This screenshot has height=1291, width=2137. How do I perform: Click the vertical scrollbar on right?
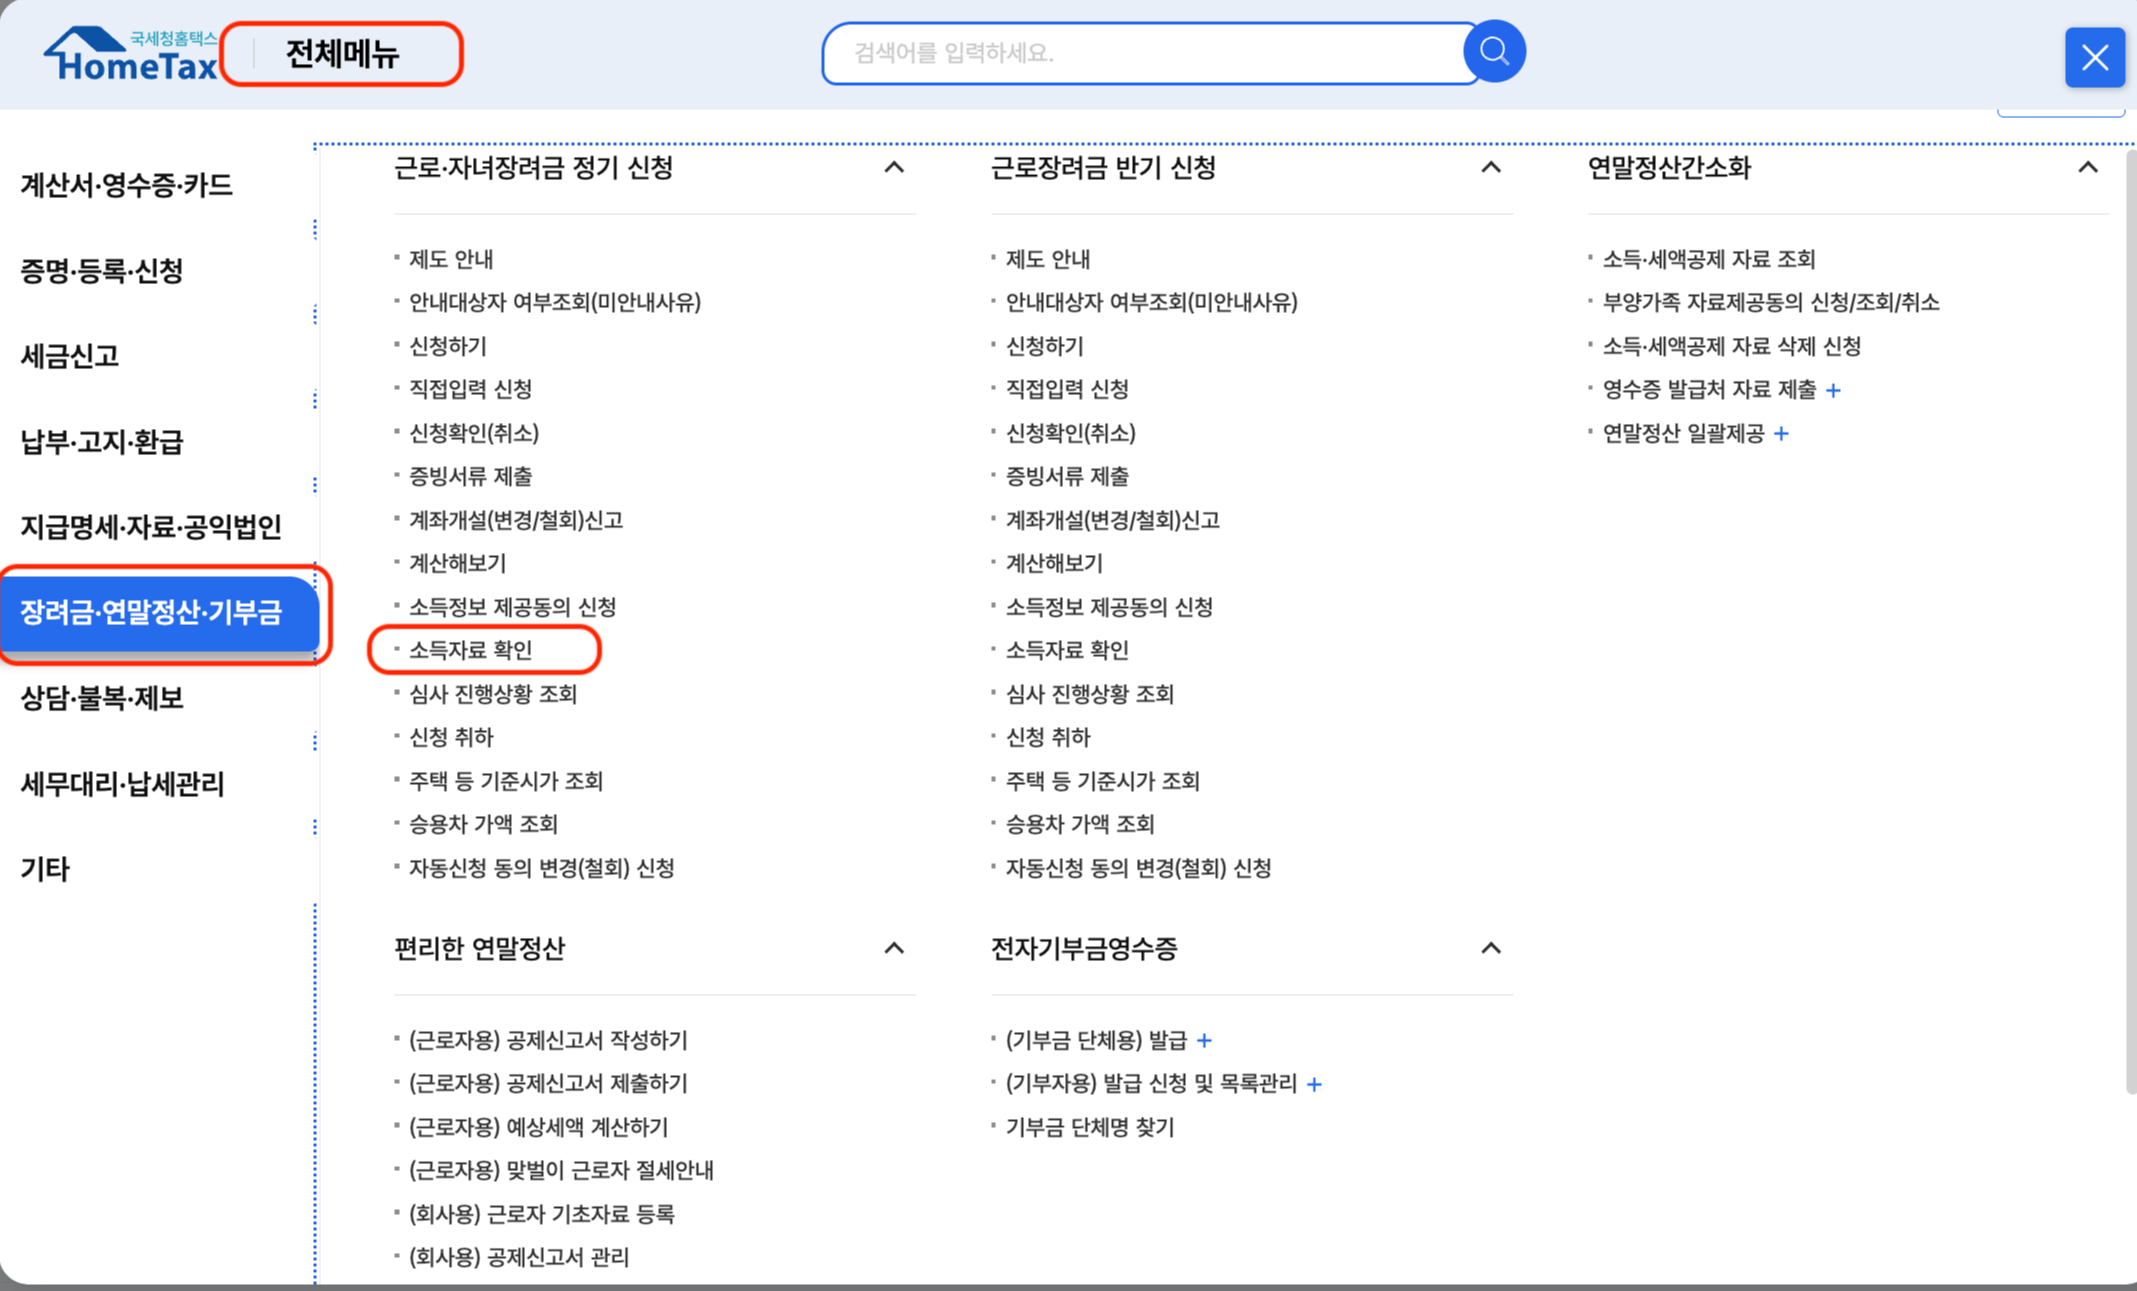pyautogui.click(x=2130, y=620)
